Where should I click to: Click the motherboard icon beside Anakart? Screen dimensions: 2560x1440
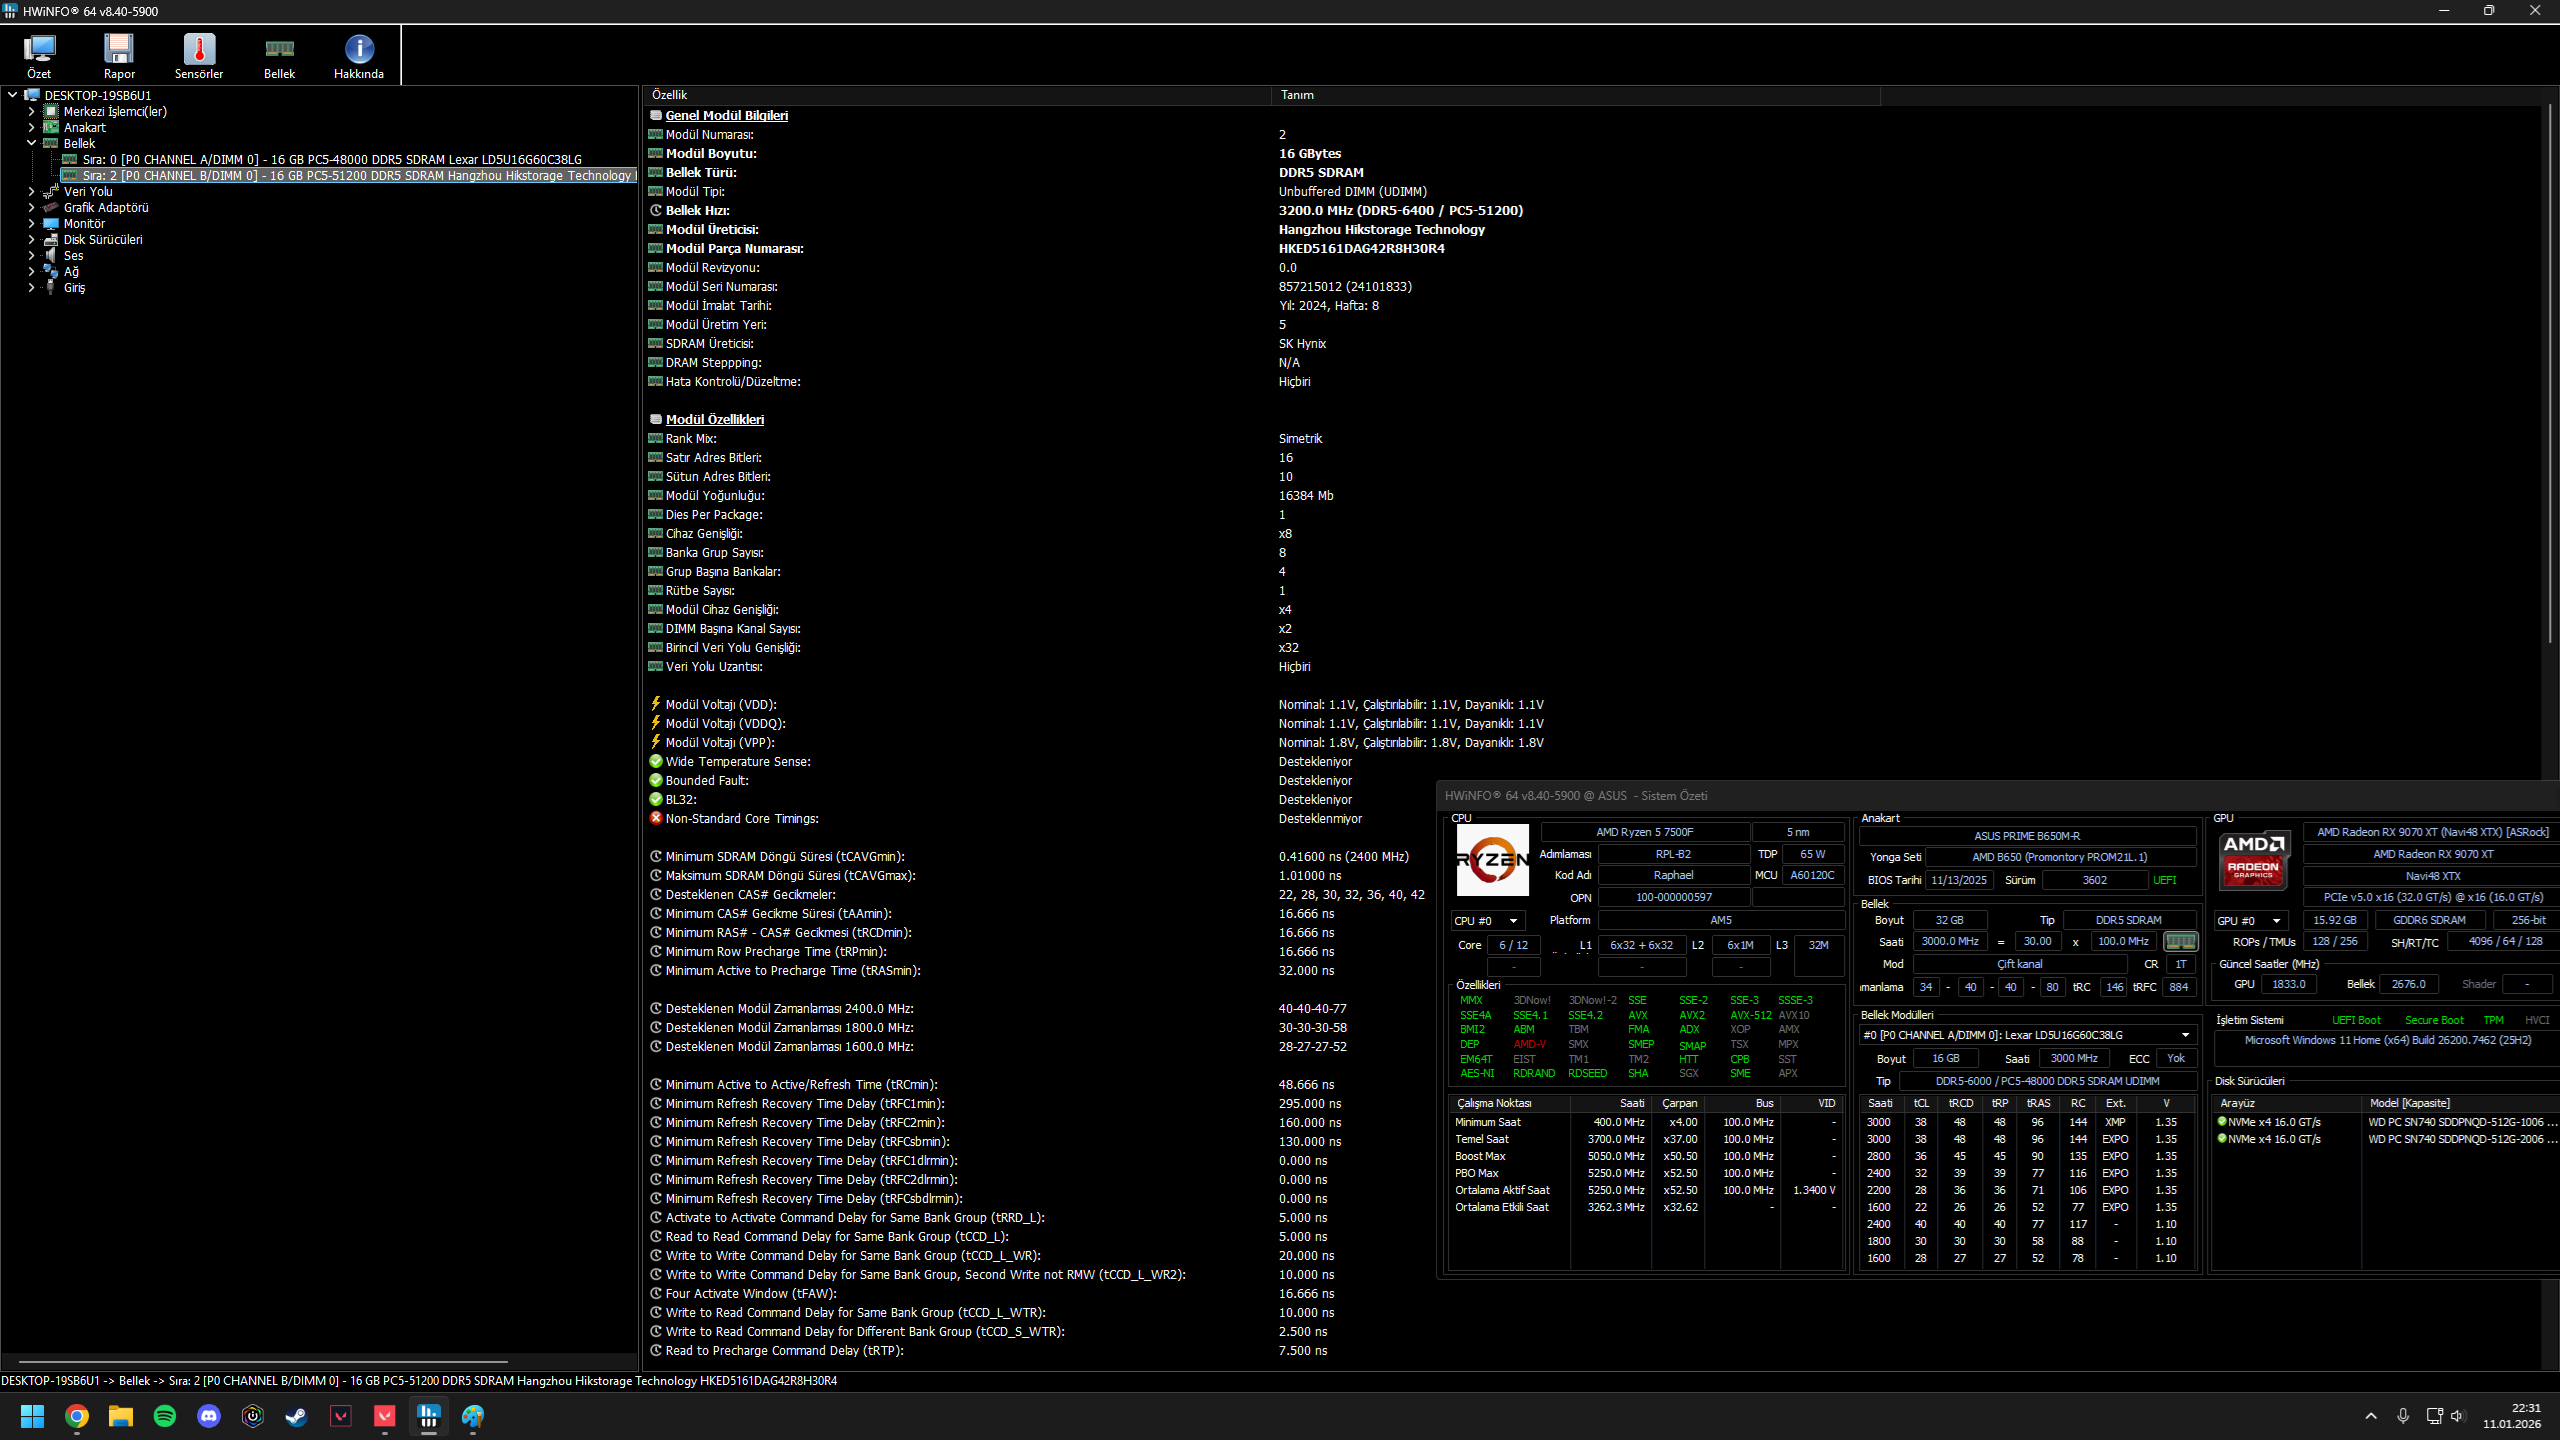[x=51, y=127]
